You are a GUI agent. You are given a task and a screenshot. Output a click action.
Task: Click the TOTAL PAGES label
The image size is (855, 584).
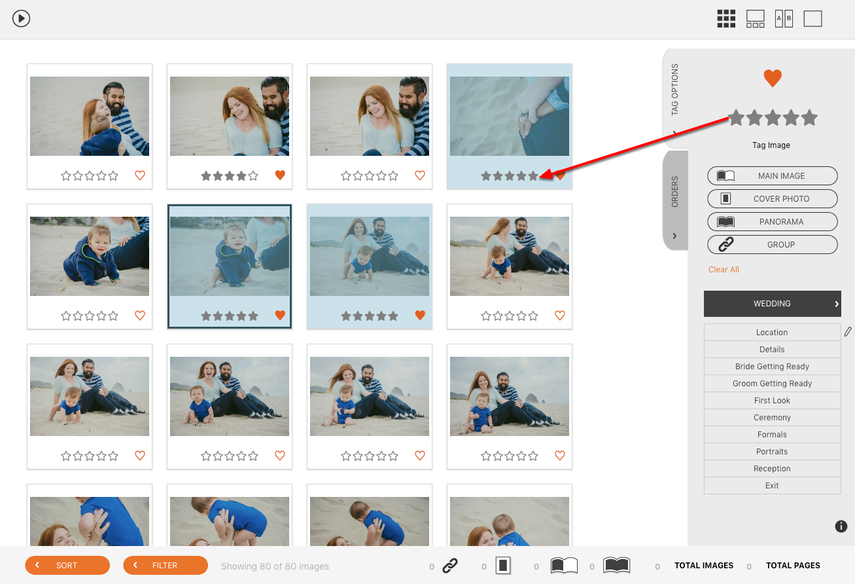tap(793, 565)
